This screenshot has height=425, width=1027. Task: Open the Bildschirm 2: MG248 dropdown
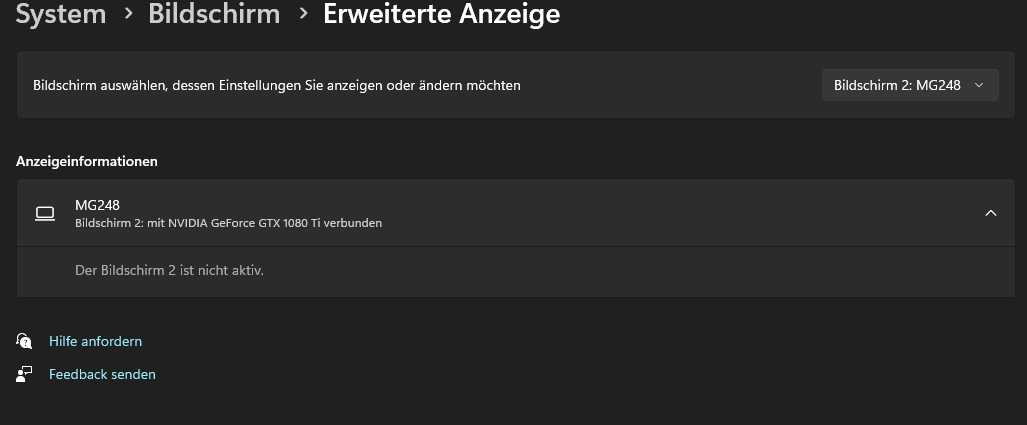(x=896, y=86)
